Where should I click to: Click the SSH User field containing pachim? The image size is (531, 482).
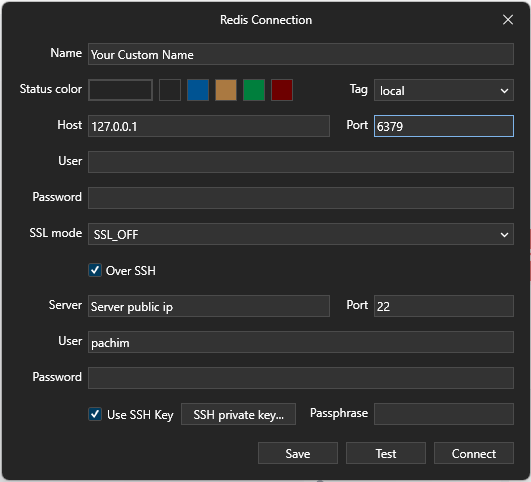pyautogui.click(x=301, y=342)
